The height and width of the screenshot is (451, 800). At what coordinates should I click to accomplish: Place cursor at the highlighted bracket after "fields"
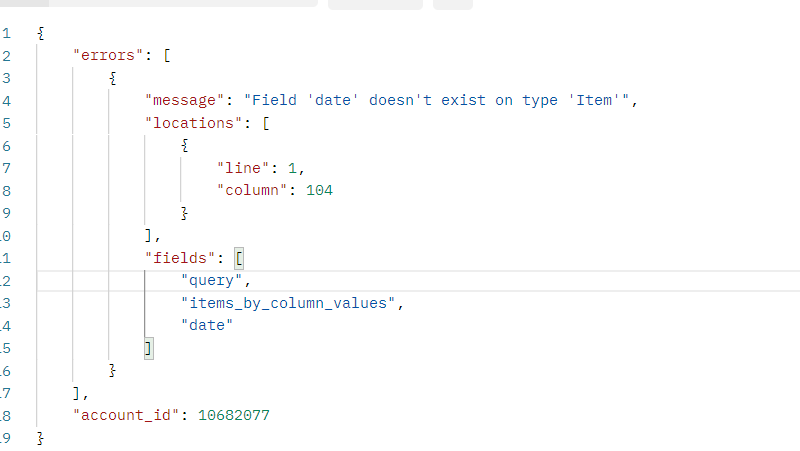coord(239,258)
